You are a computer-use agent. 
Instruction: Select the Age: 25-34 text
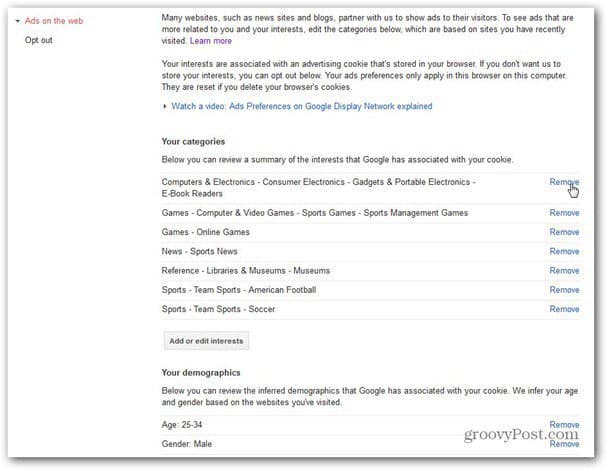[x=182, y=424]
